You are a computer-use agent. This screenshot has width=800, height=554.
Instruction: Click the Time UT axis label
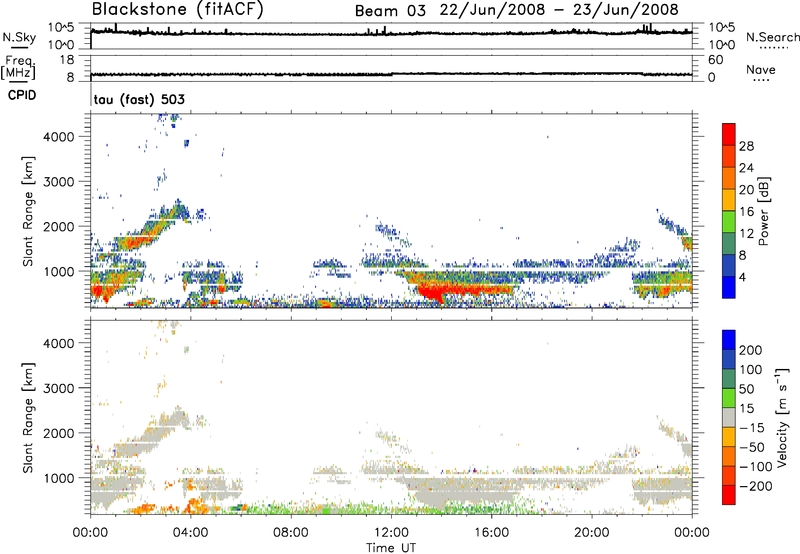point(391,548)
